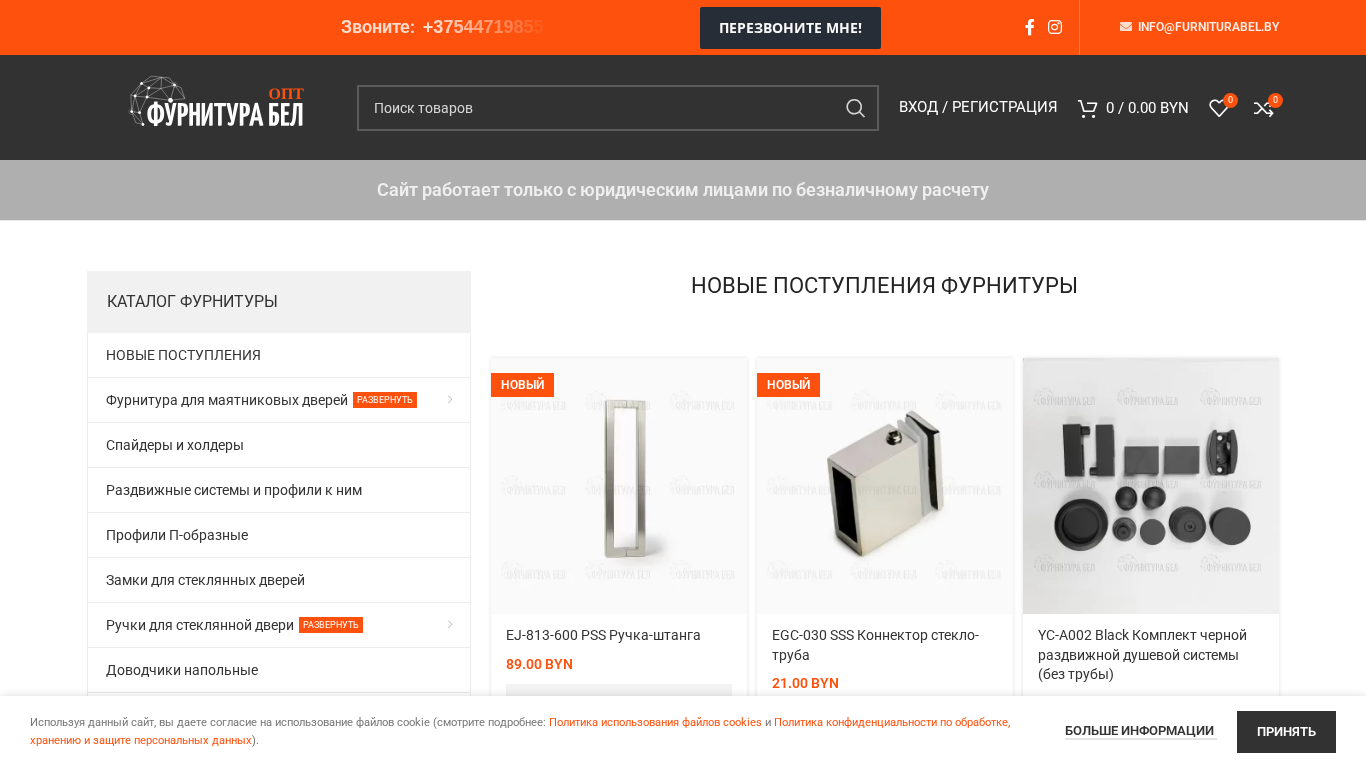Open ВХОД / РЕГИСТРАЦИЯ link

tap(978, 107)
